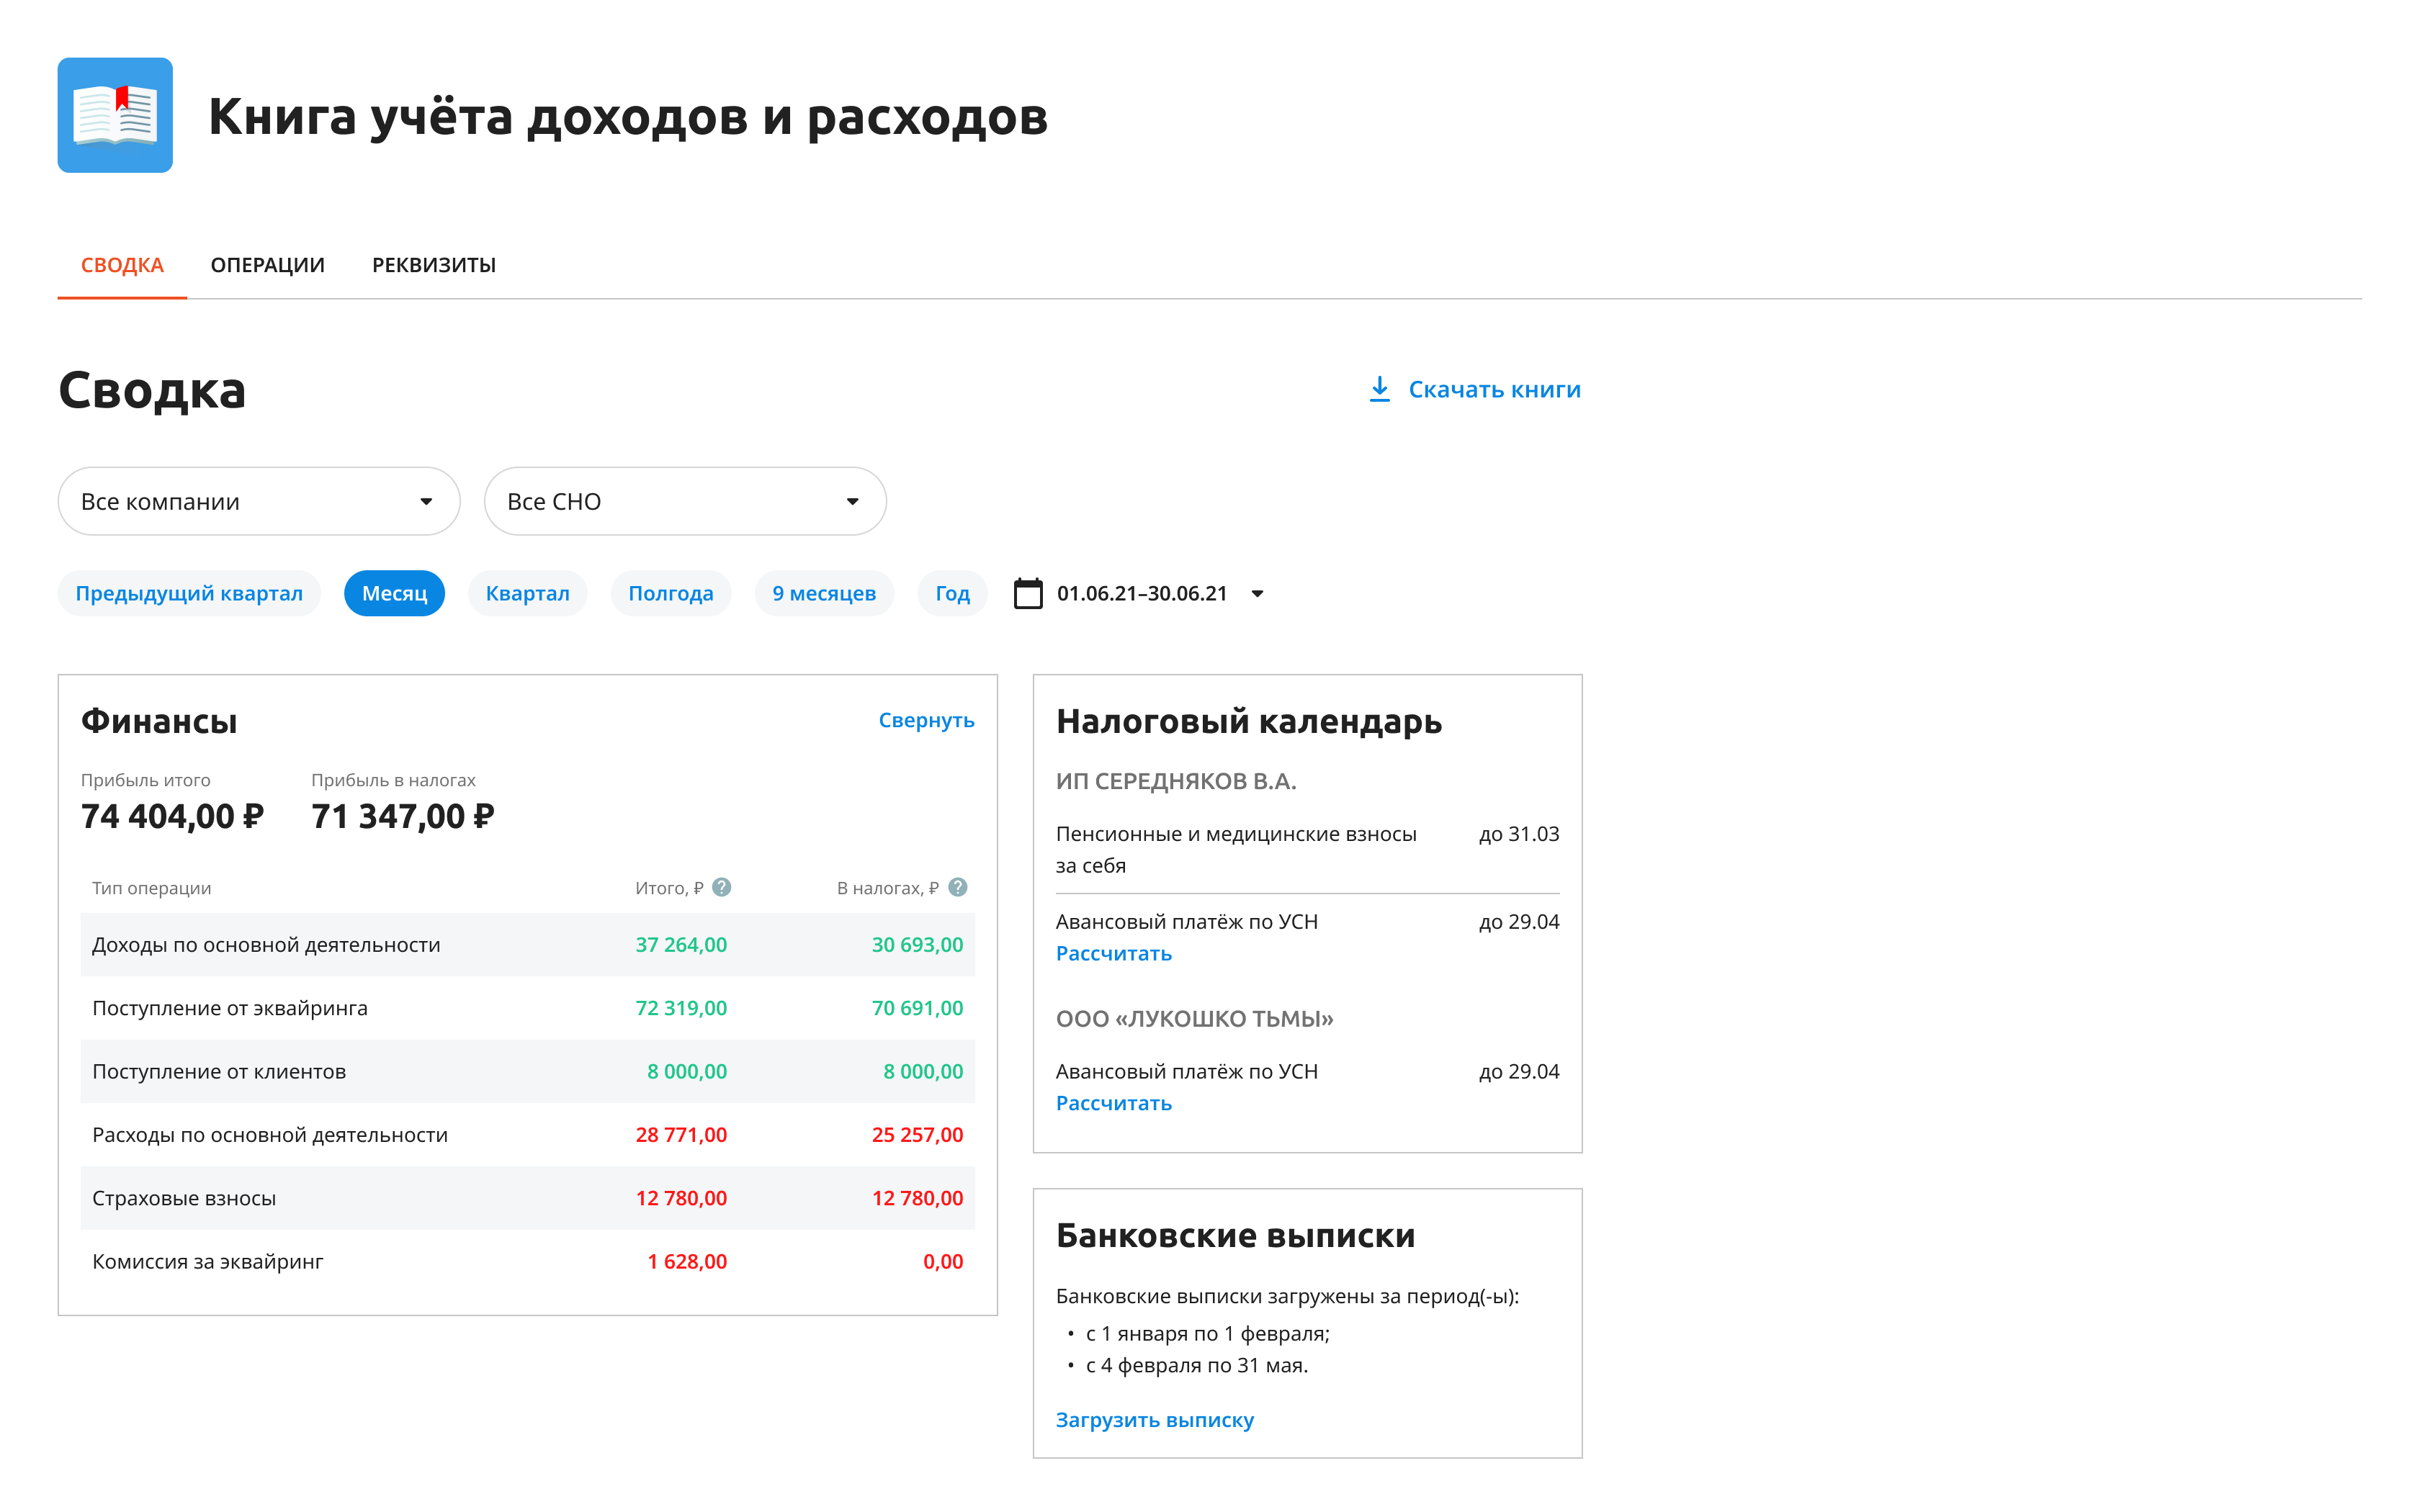
Task: Click the download arrow icon
Action: 1379,389
